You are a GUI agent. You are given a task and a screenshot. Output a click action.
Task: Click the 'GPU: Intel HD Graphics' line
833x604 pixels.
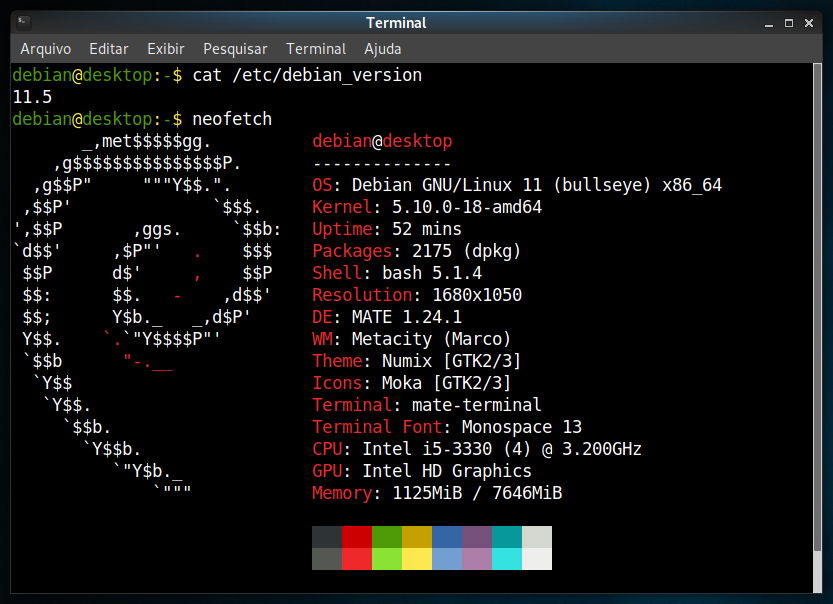click(x=422, y=471)
